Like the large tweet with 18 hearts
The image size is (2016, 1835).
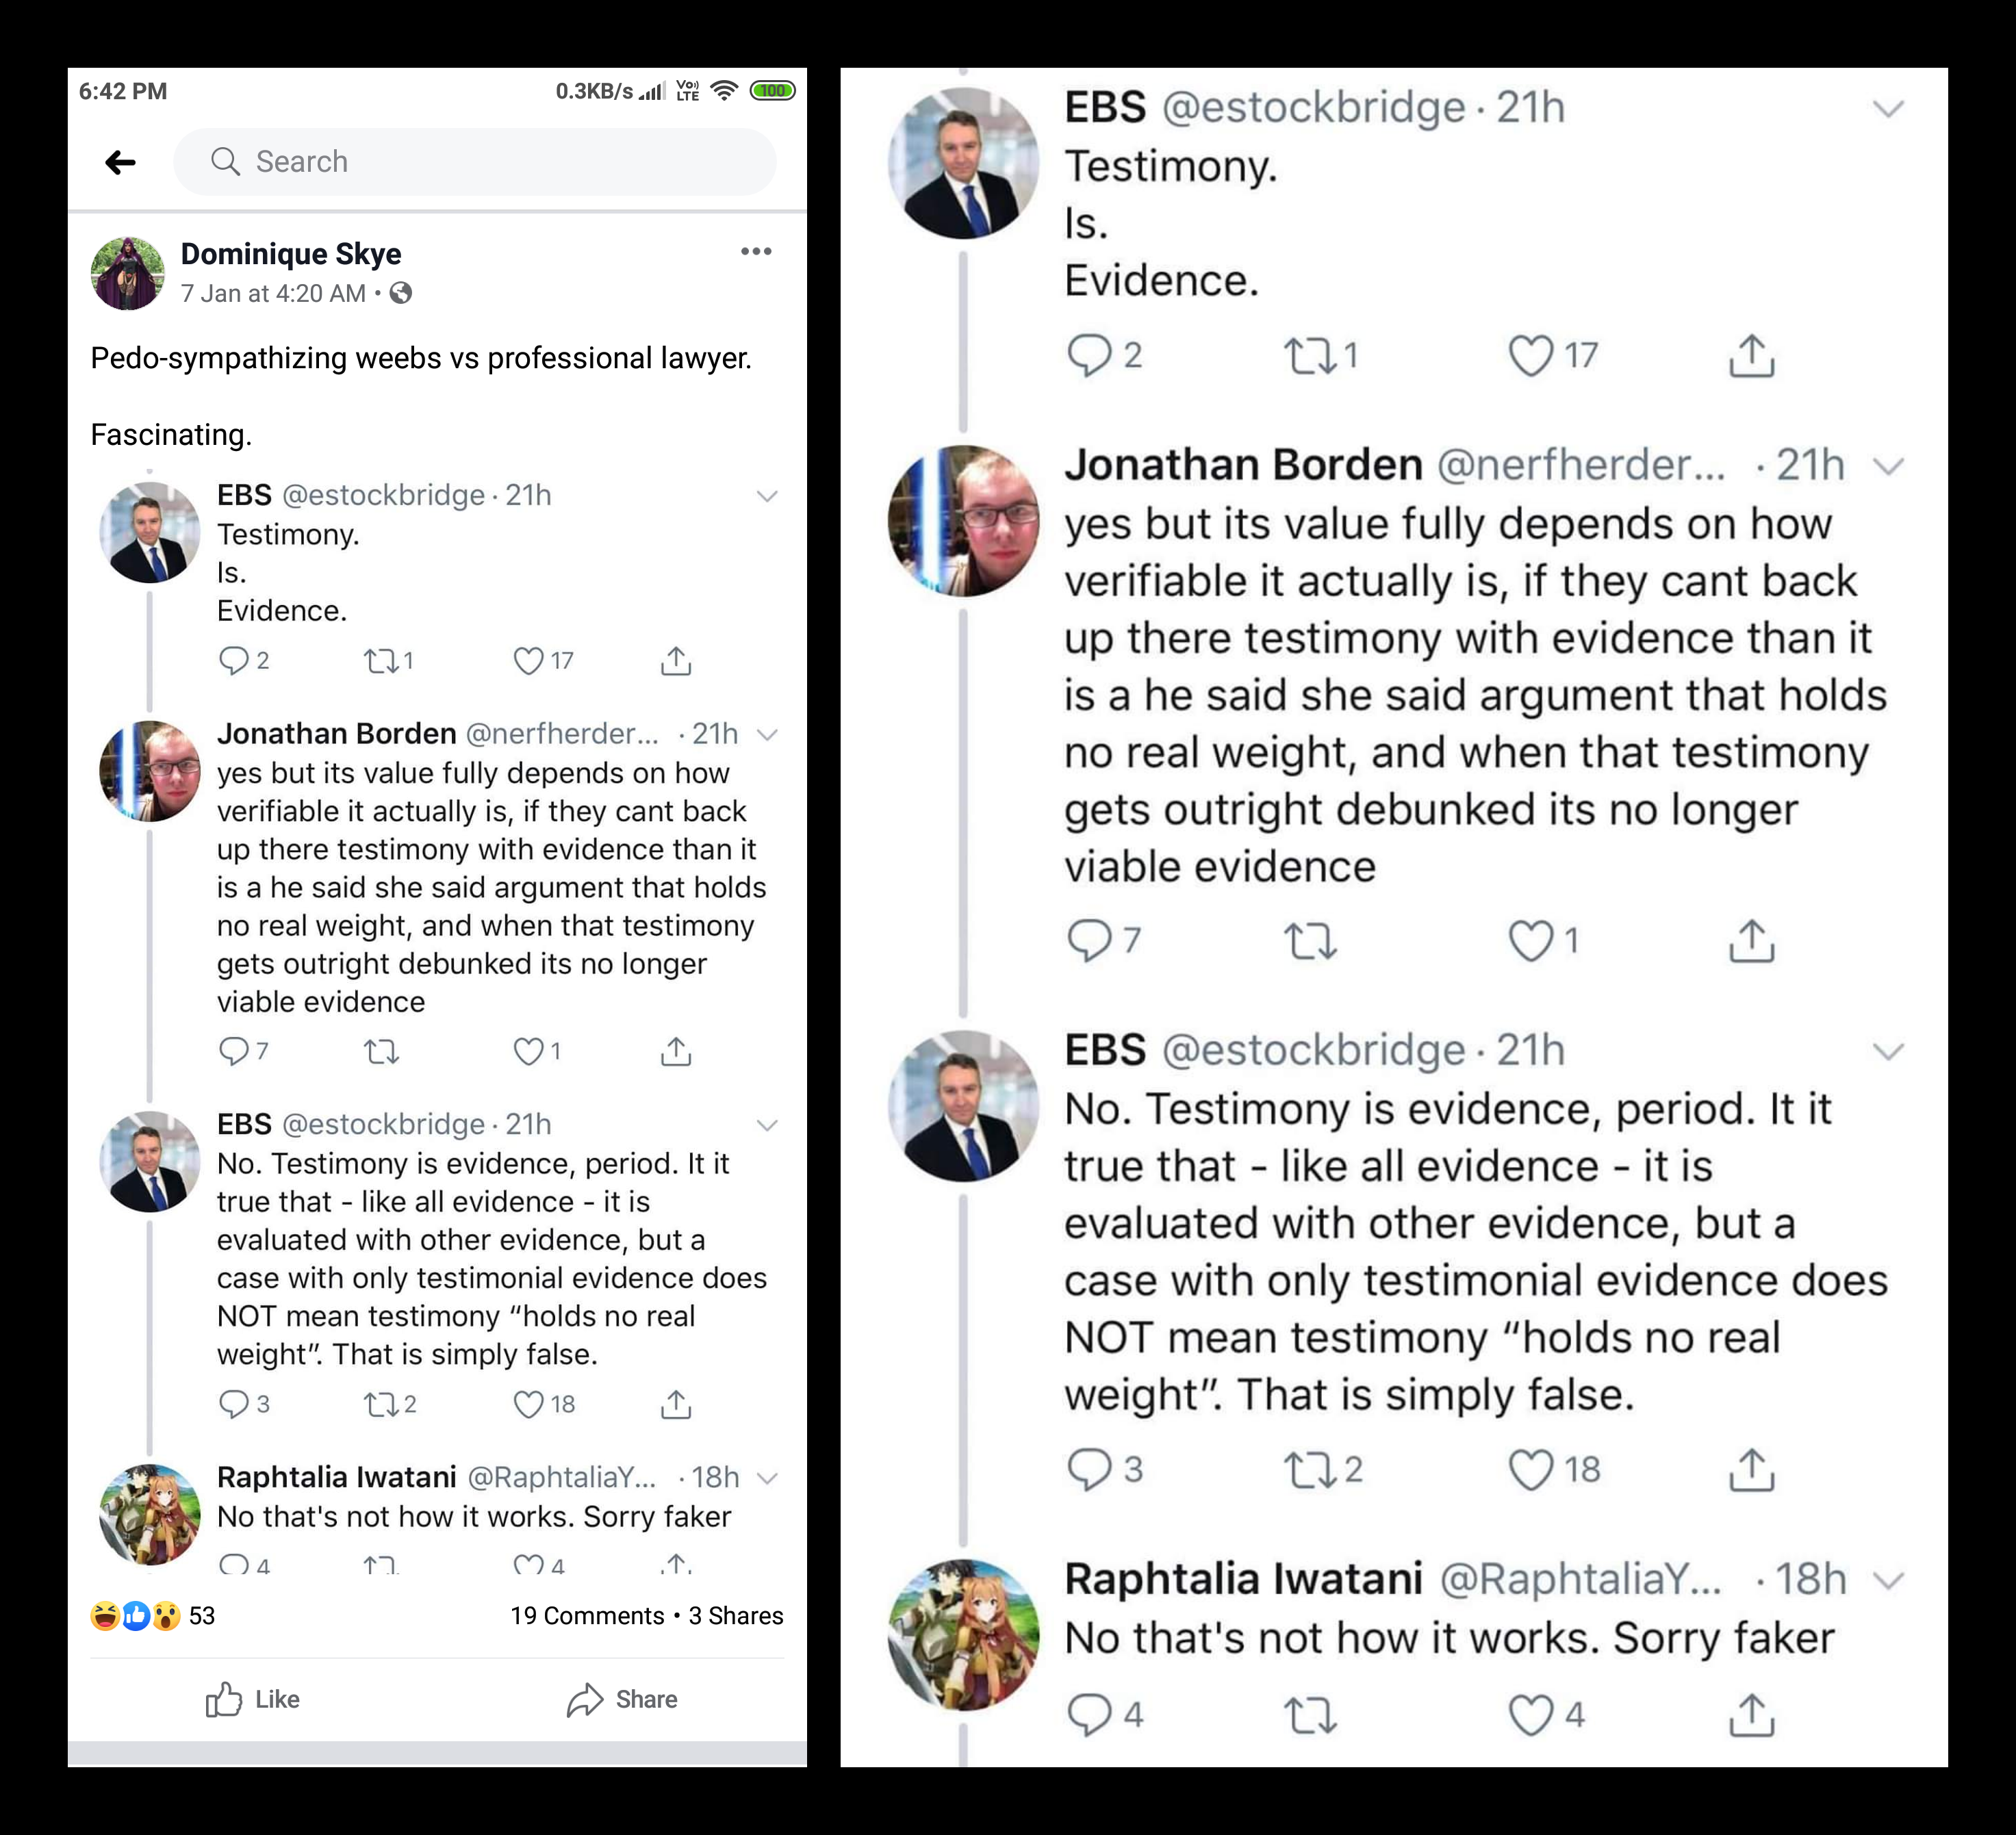1530,1470
